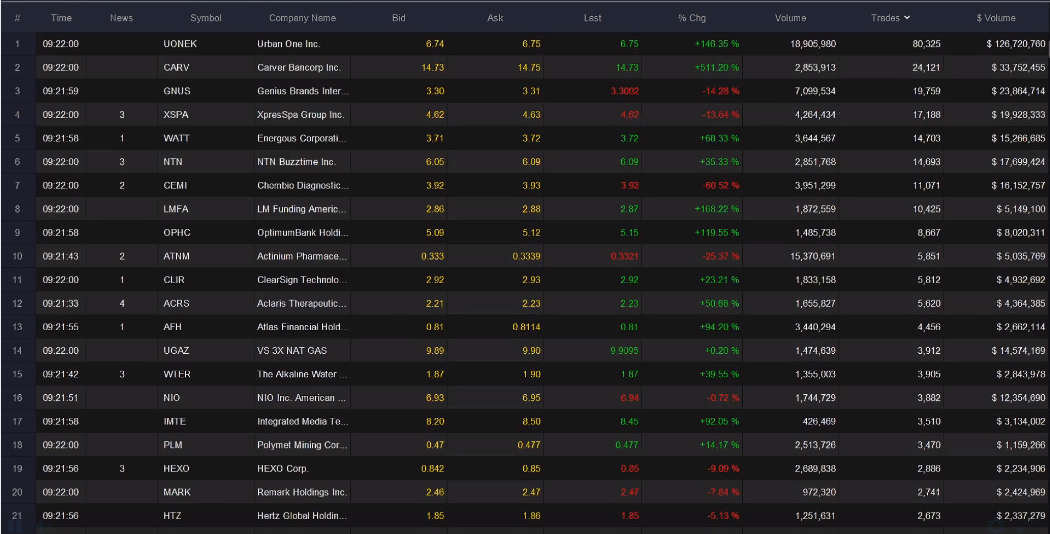1050x534 pixels.
Task: Sort by Company Name header
Action: [302, 18]
